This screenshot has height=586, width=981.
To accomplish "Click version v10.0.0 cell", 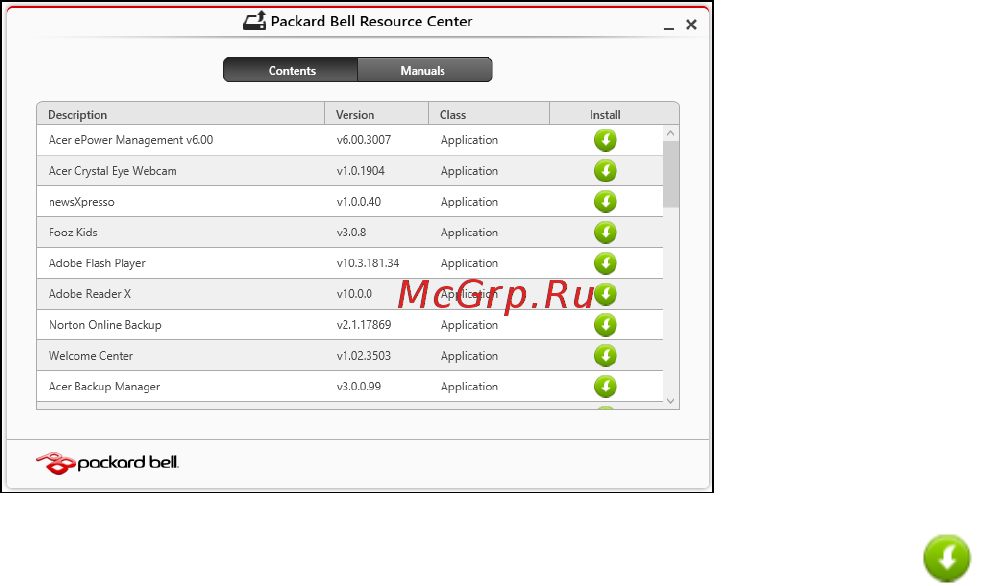I will (x=354, y=294).
